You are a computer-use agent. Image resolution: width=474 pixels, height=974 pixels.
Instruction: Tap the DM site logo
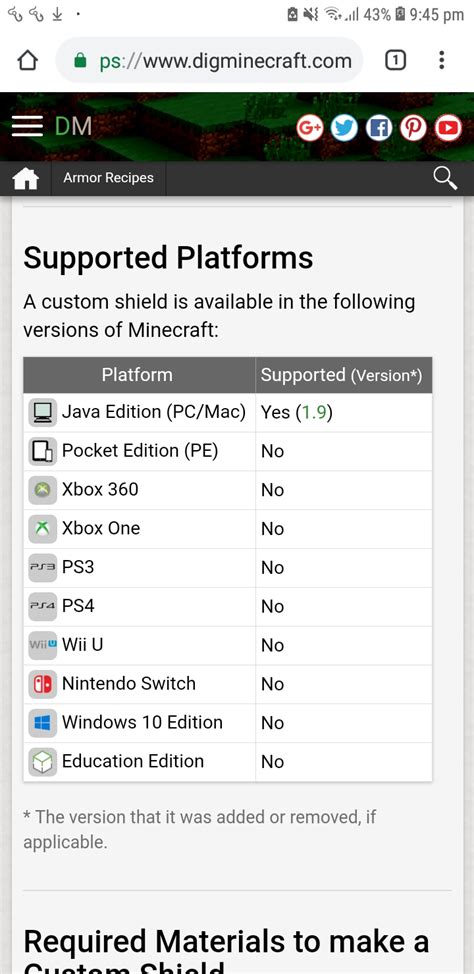tap(73, 126)
